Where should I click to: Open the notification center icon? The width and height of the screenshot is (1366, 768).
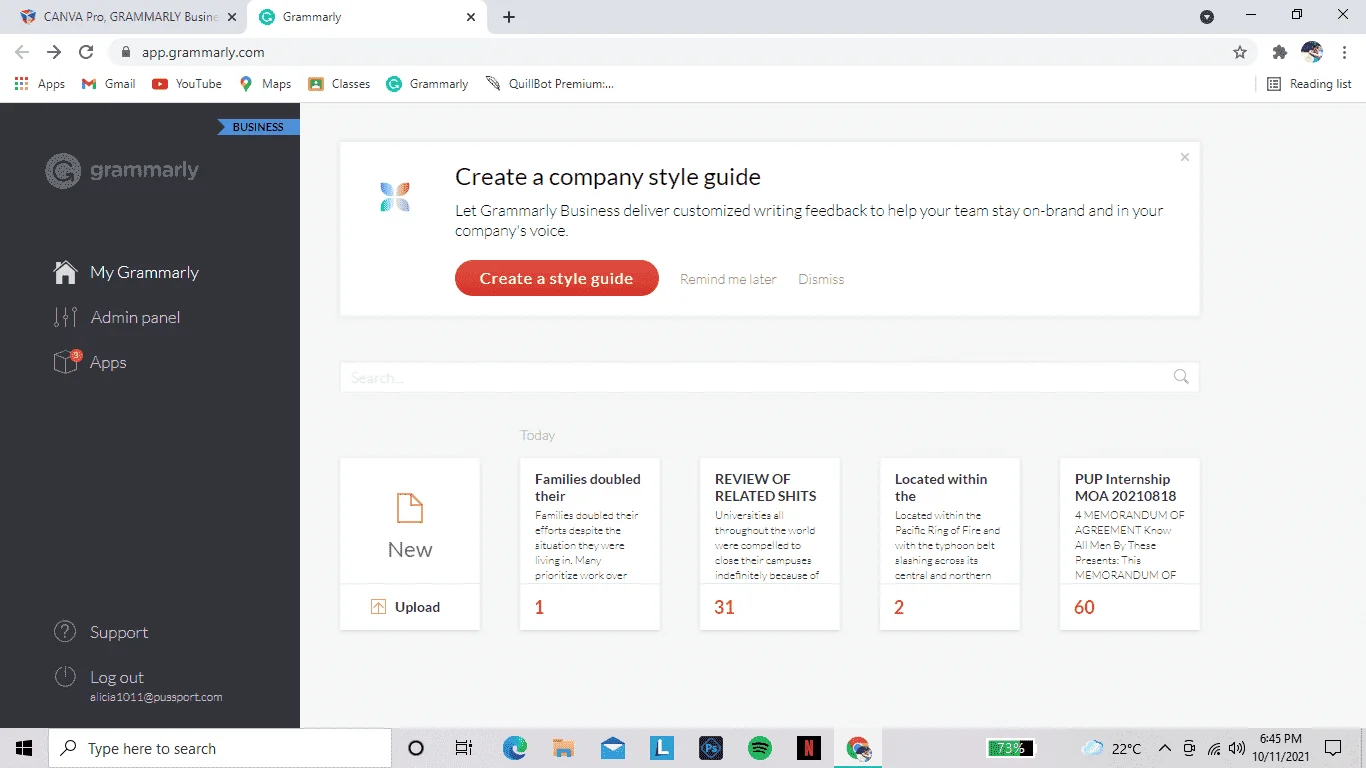pos(1333,748)
